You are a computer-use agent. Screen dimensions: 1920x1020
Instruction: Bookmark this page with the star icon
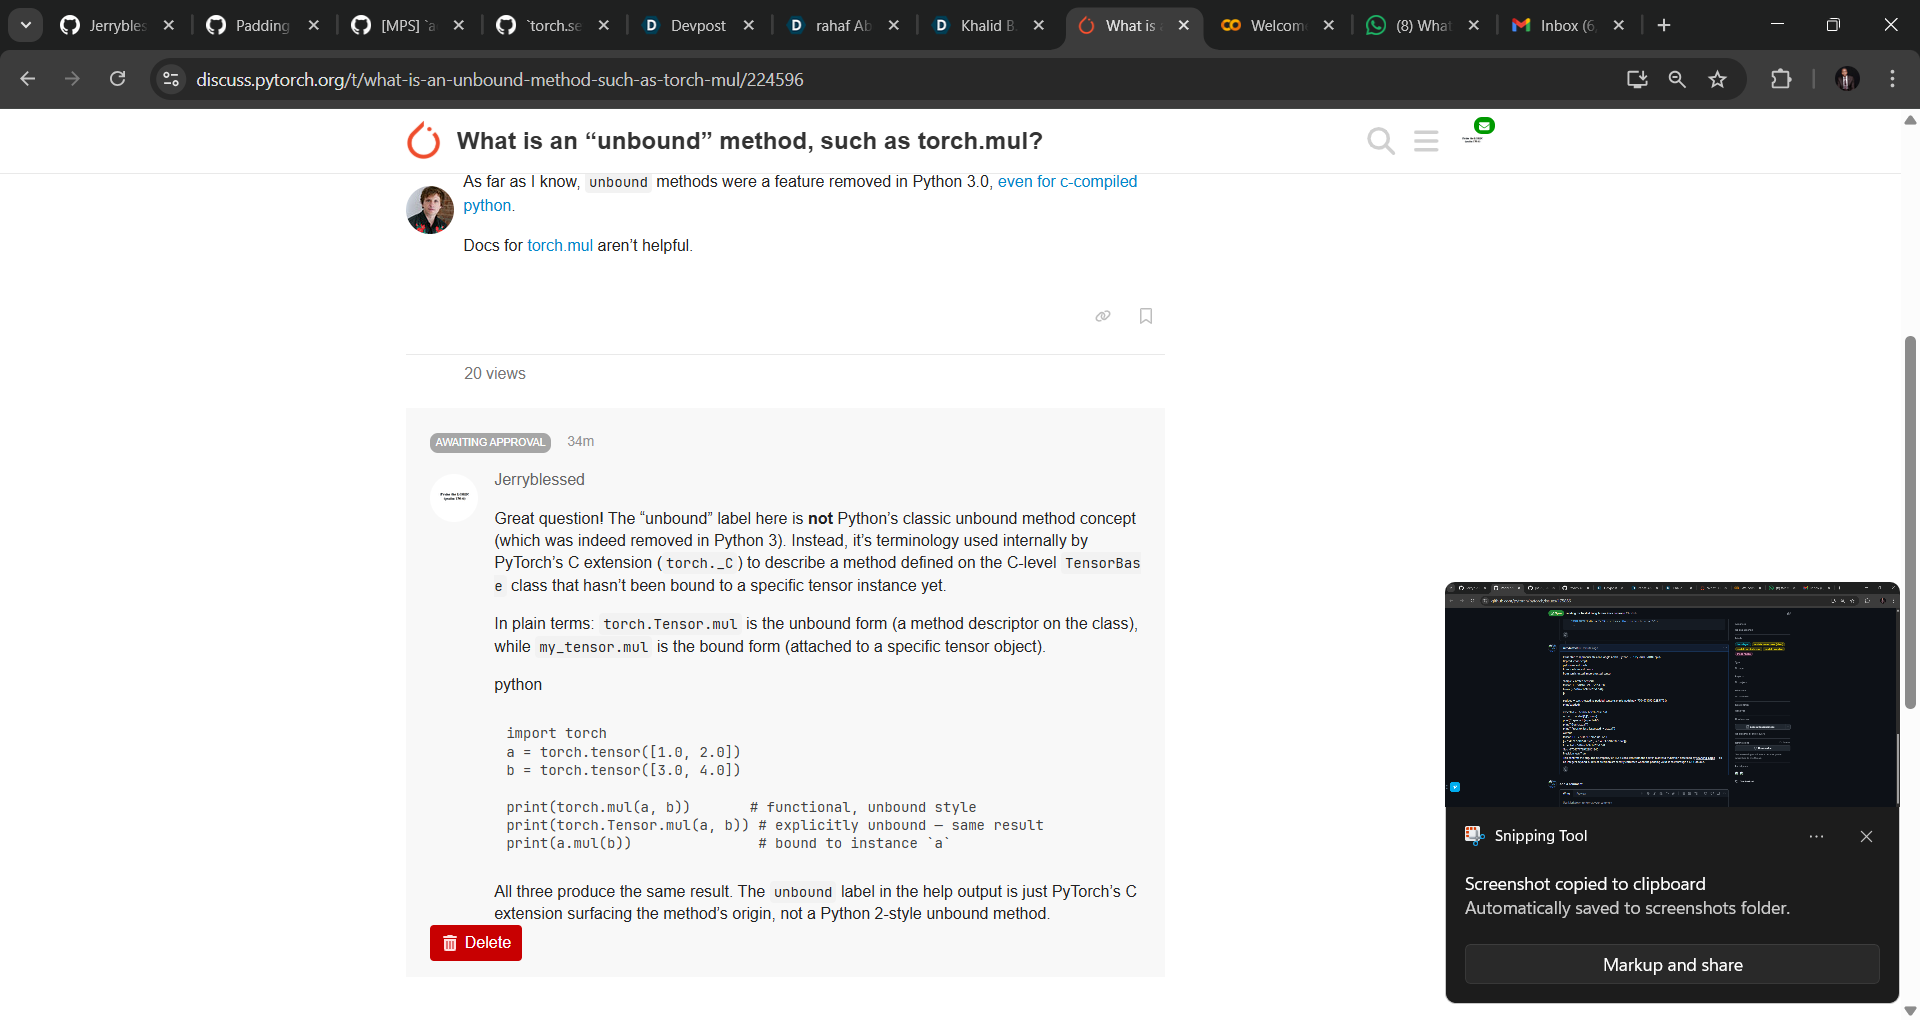(1718, 79)
